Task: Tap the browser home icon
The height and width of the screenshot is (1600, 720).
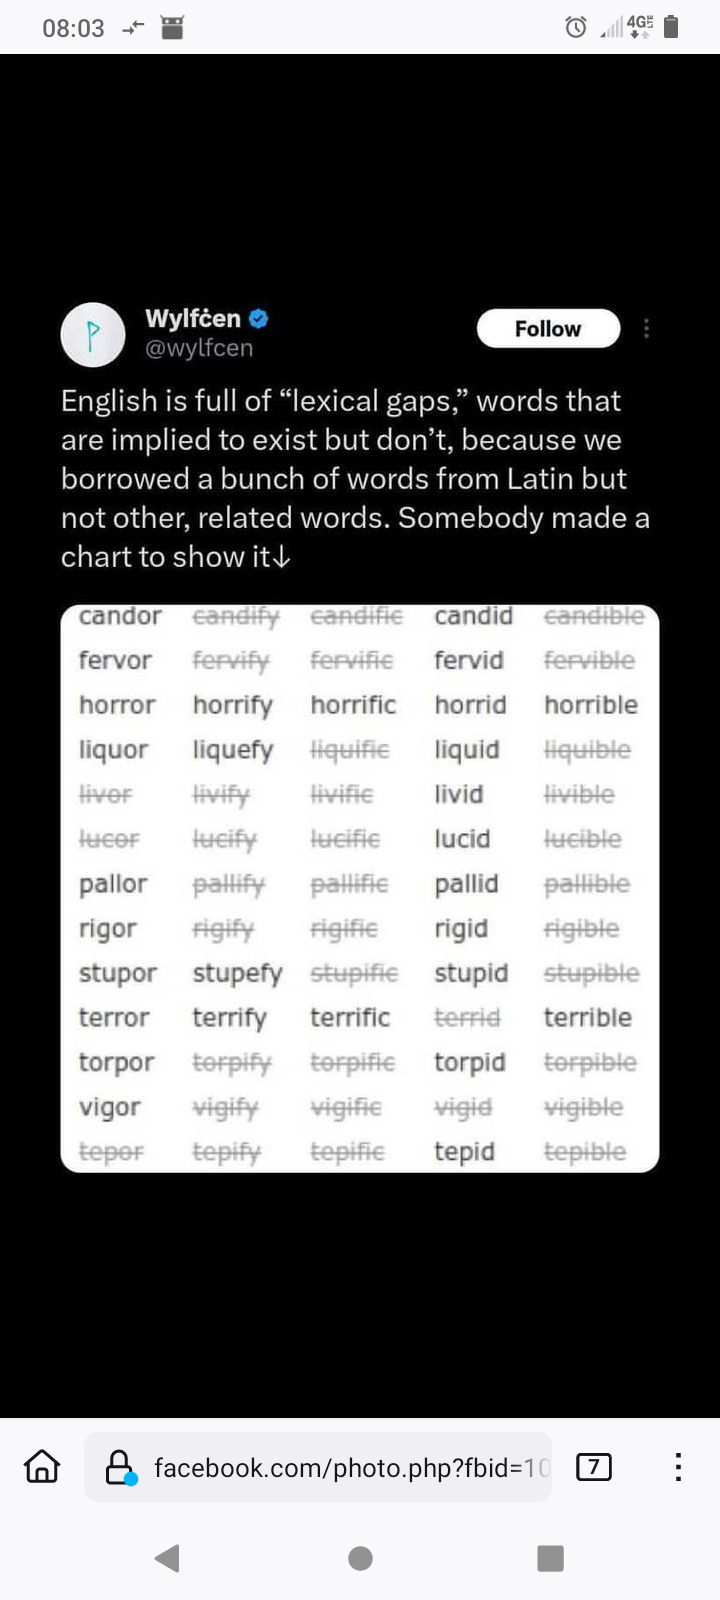Action: [42, 1467]
